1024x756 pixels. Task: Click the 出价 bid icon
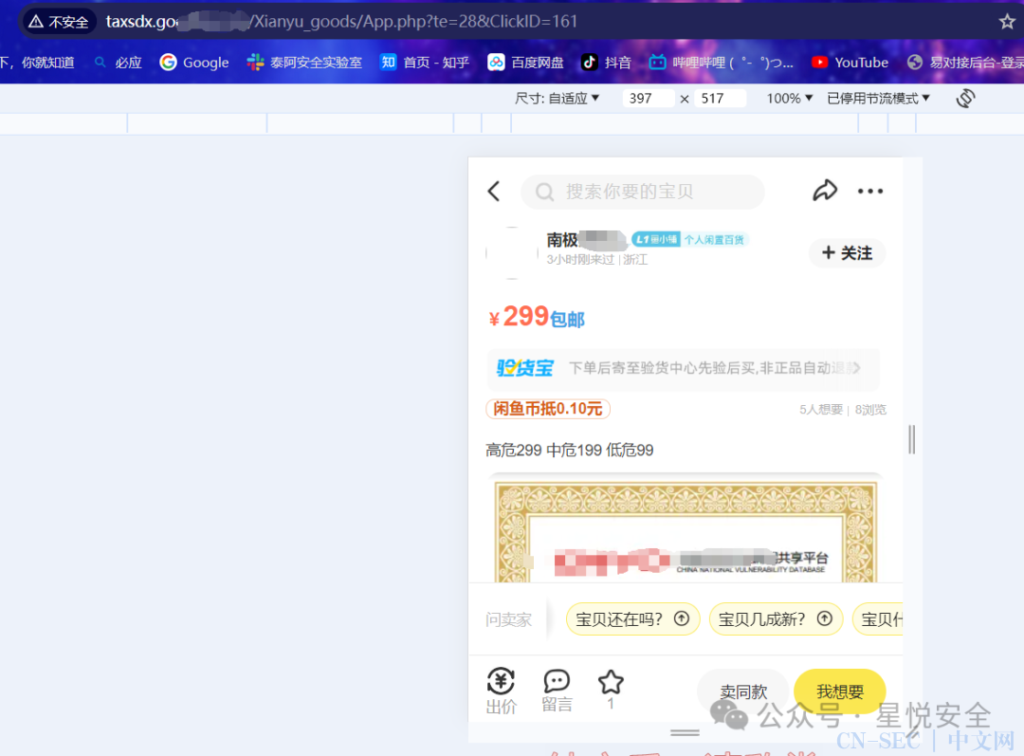point(501,691)
